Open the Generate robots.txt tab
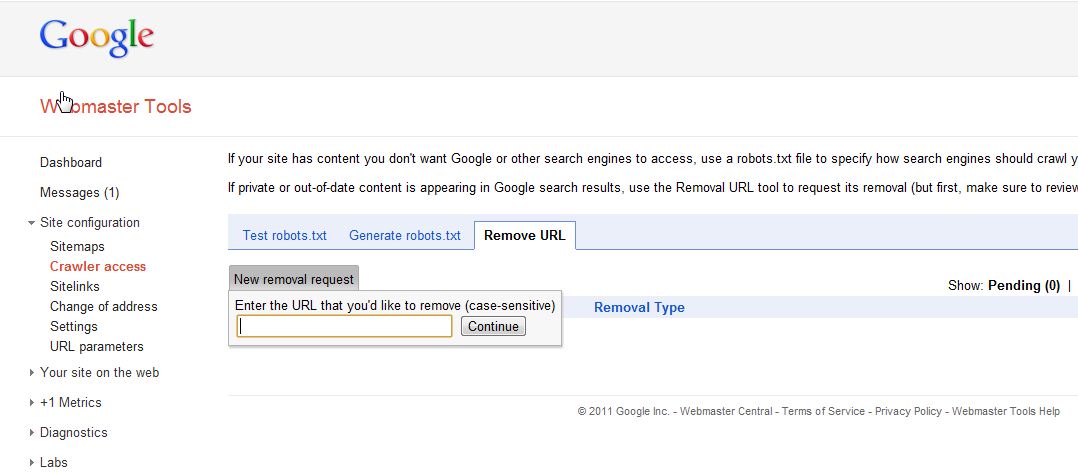This screenshot has width=1078, height=475. tap(405, 236)
